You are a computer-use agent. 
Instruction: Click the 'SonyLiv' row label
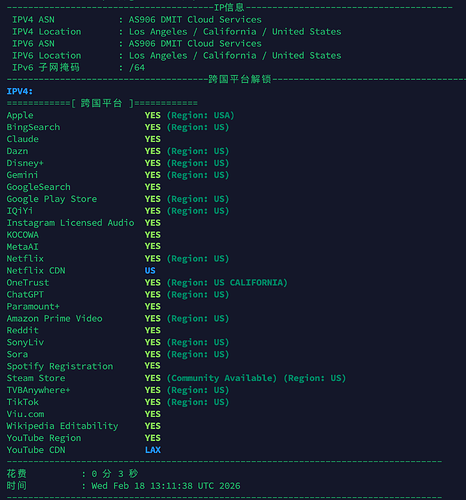pos(25,342)
